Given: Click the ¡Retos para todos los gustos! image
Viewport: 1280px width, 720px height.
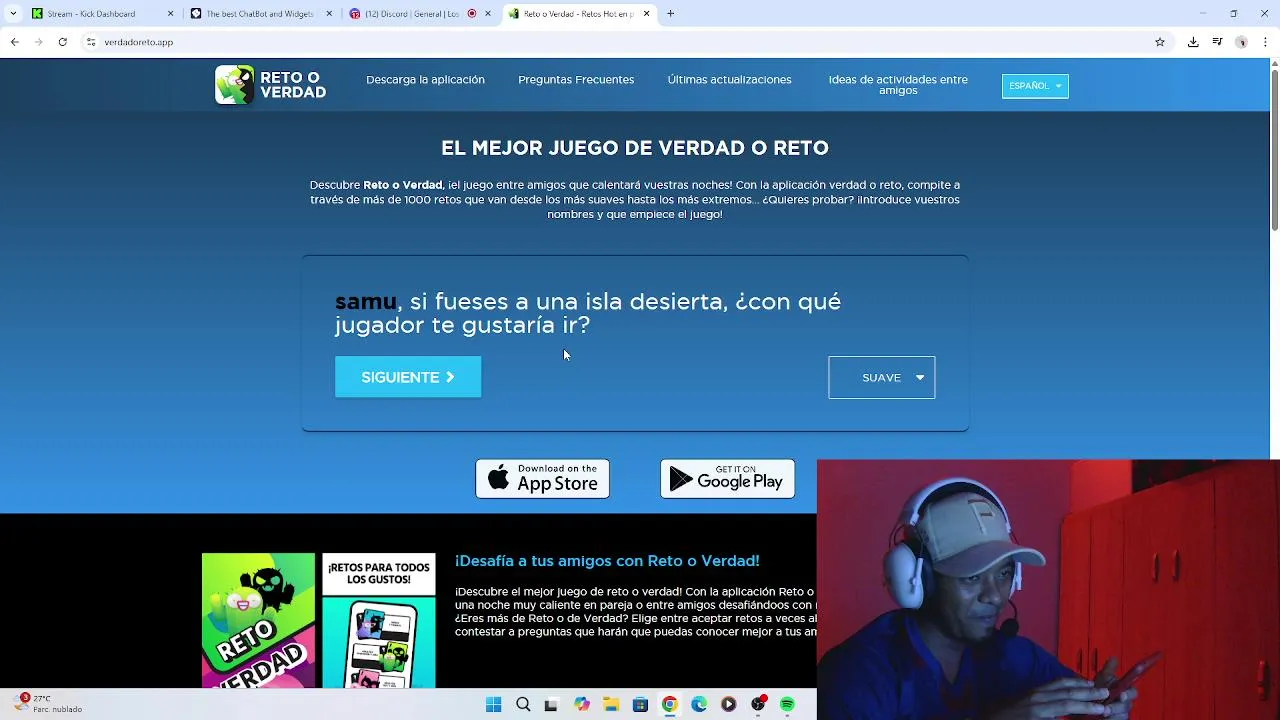Looking at the screenshot, I should [x=379, y=620].
